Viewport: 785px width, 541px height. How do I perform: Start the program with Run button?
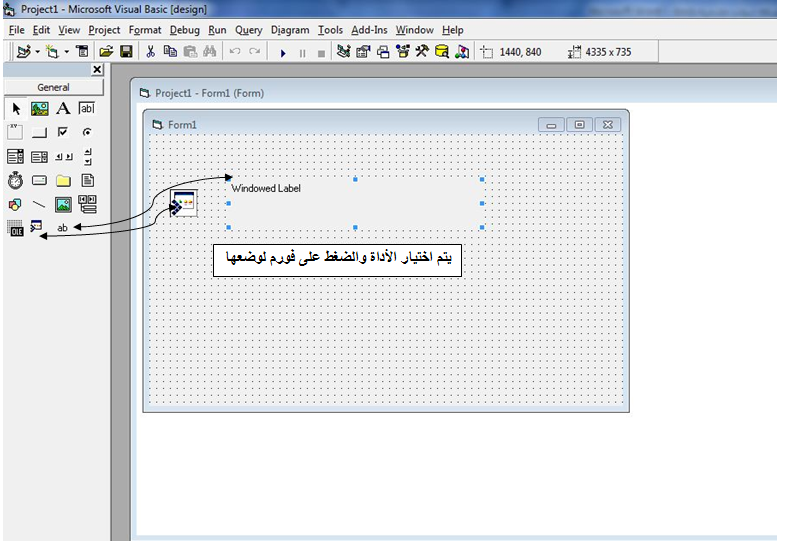[283, 53]
